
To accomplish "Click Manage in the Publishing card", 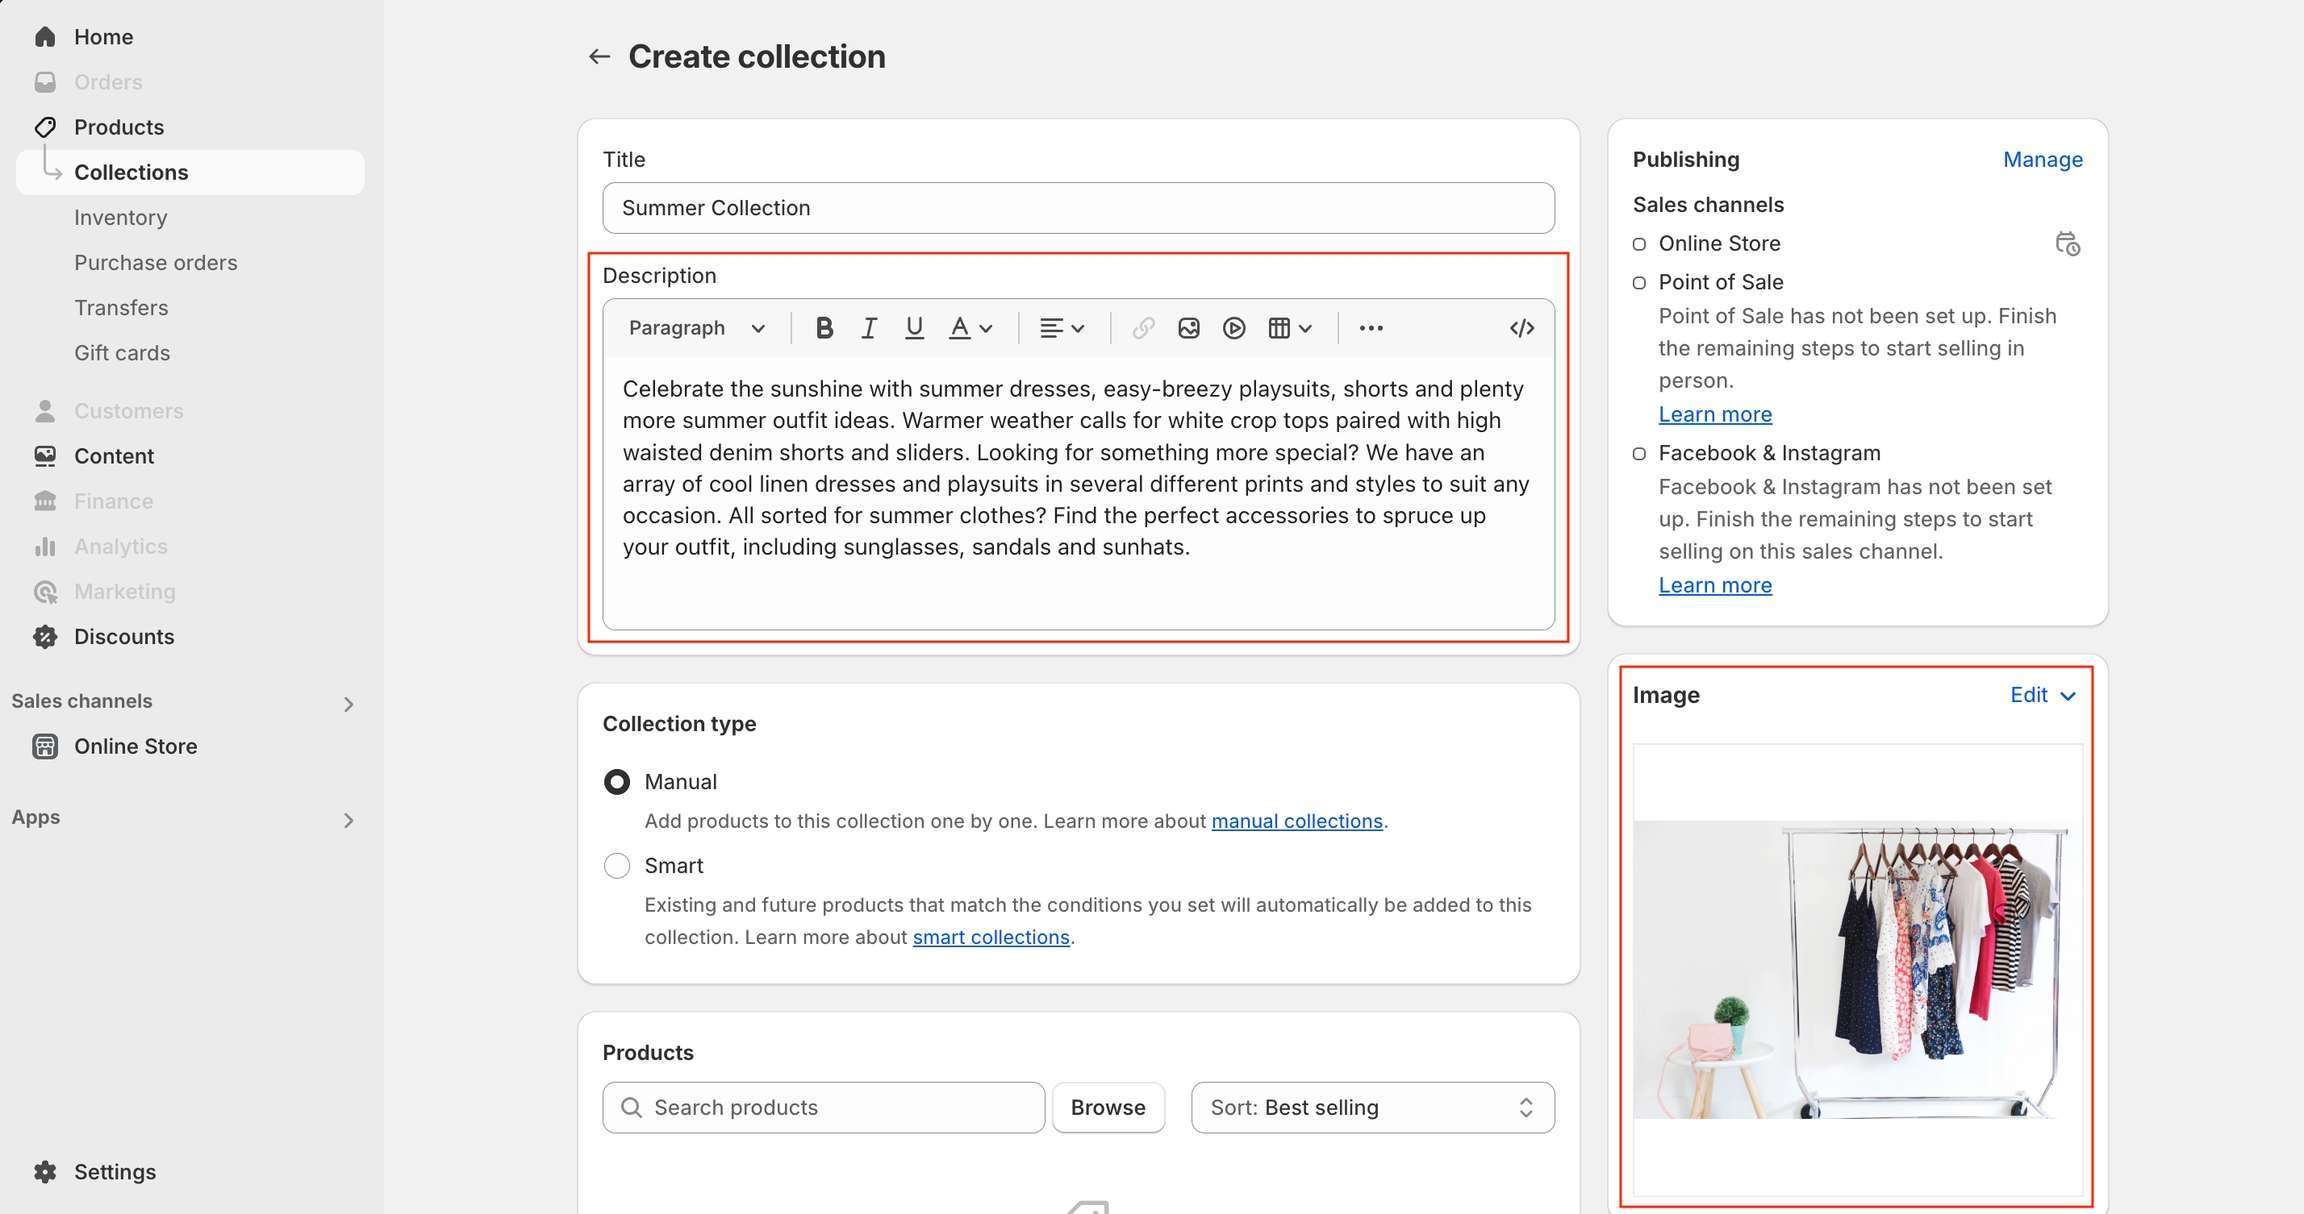I will point(2042,159).
